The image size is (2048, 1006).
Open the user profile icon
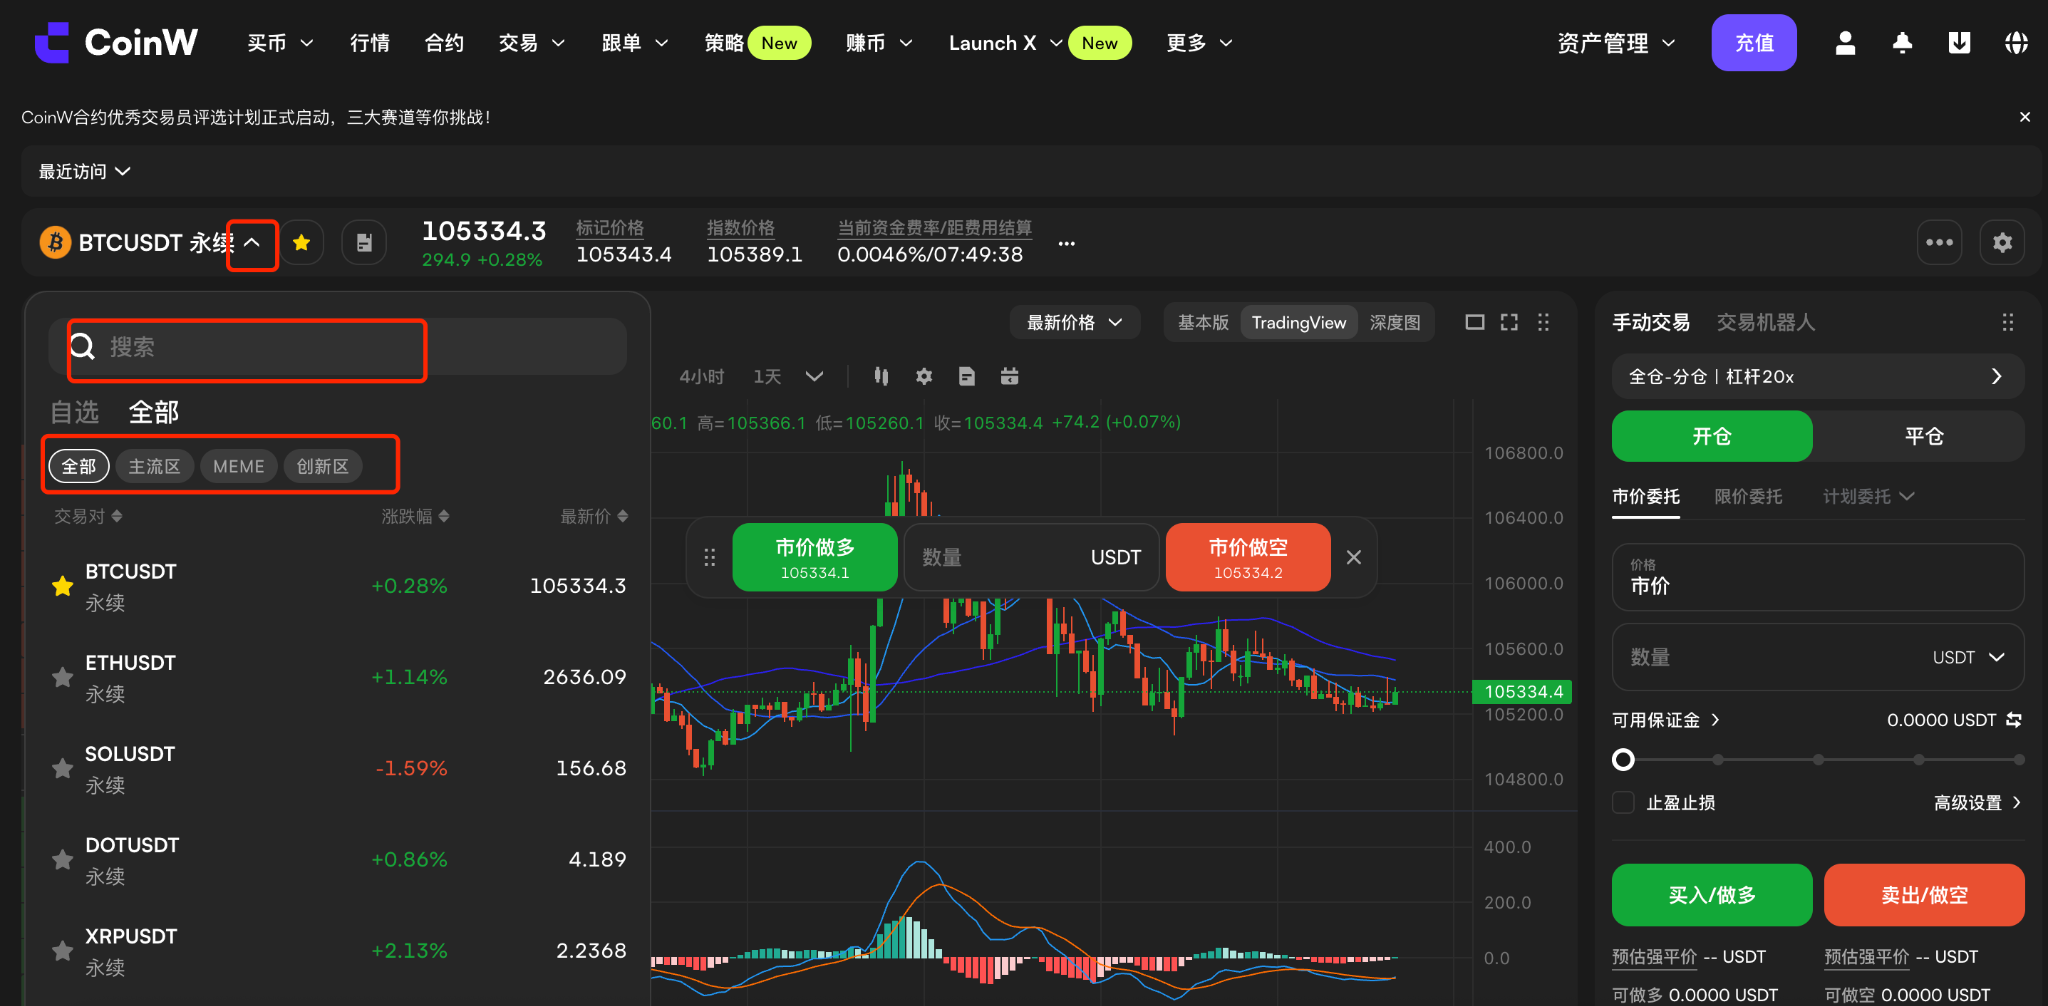point(1845,43)
